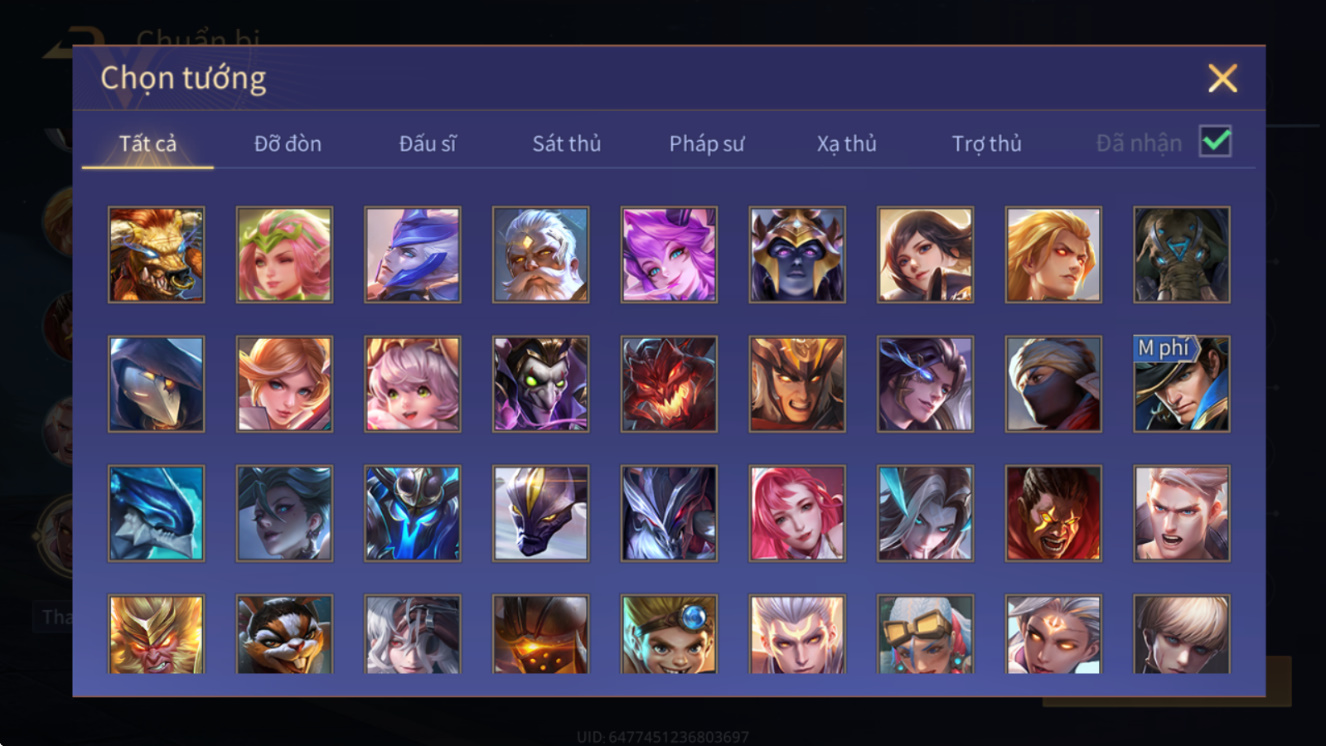Open the Trợ thủ tab
The image size is (1326, 746).
pos(987,144)
